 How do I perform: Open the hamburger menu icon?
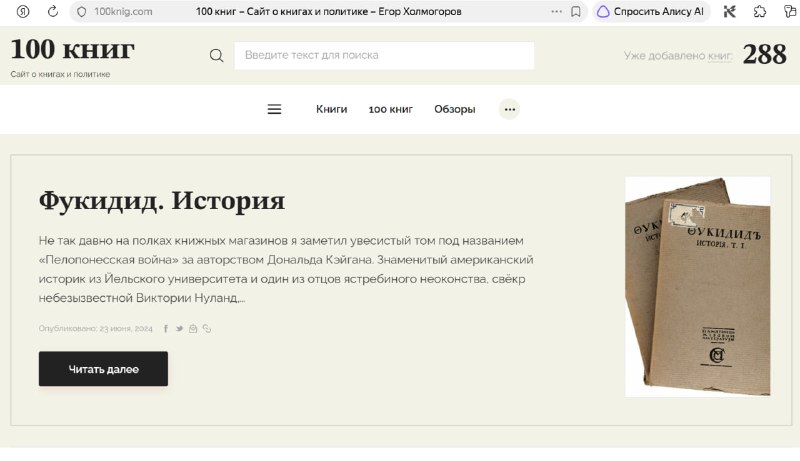274,109
